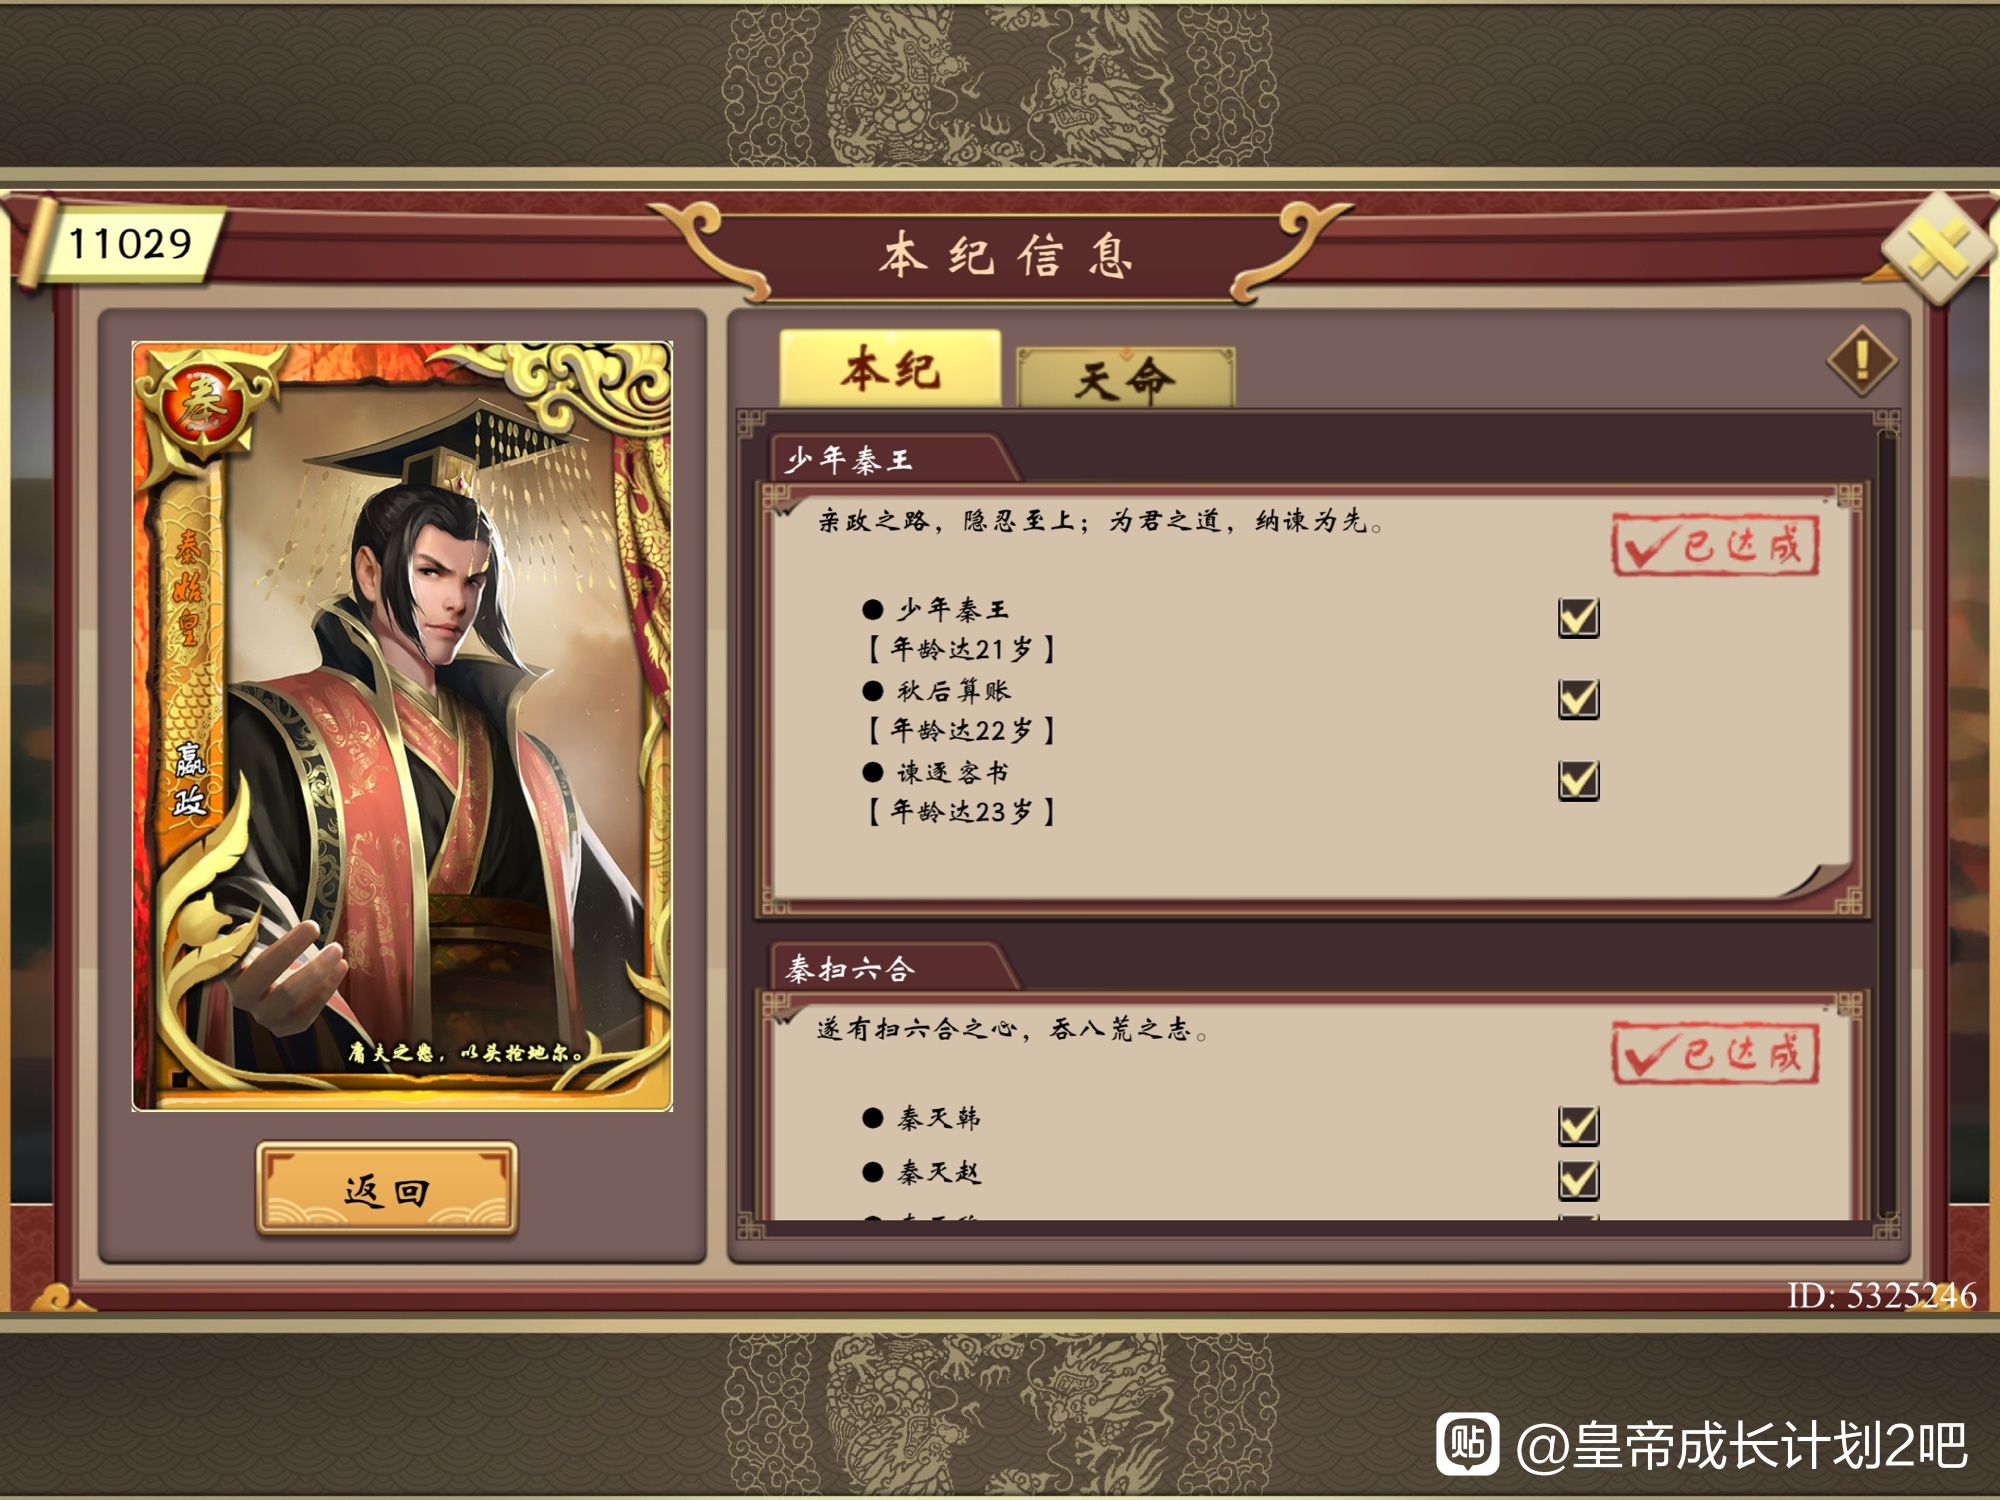Select the 本纪 tab
This screenshot has height=1500, width=2000.
[890, 368]
